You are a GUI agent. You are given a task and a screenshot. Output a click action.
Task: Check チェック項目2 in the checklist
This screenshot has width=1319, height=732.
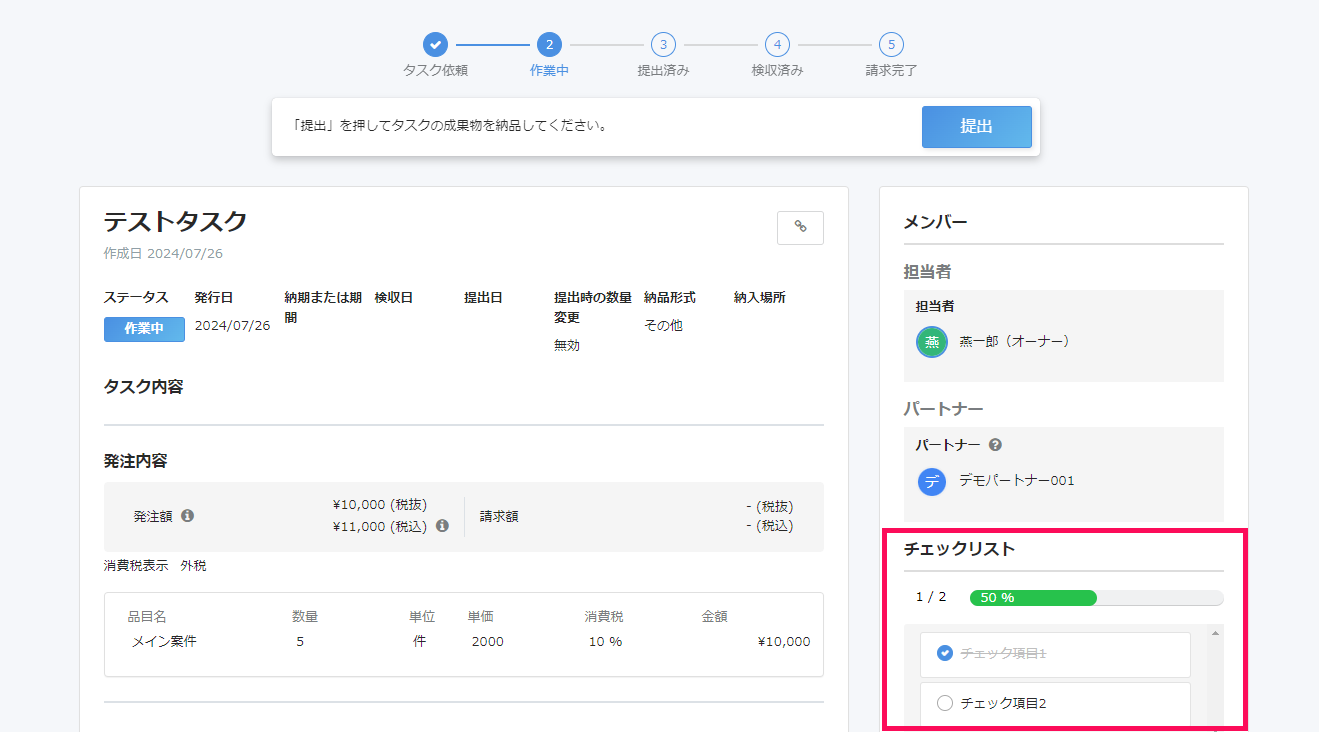coord(945,703)
